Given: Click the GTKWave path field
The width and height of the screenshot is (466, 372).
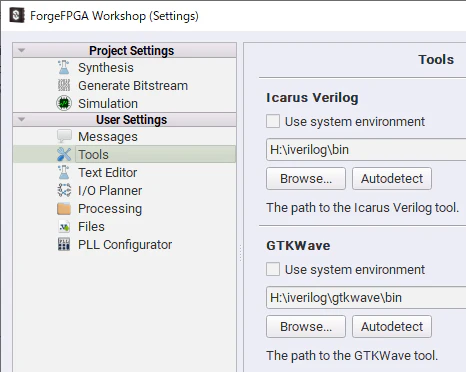Looking at the screenshot, I should [x=366, y=298].
